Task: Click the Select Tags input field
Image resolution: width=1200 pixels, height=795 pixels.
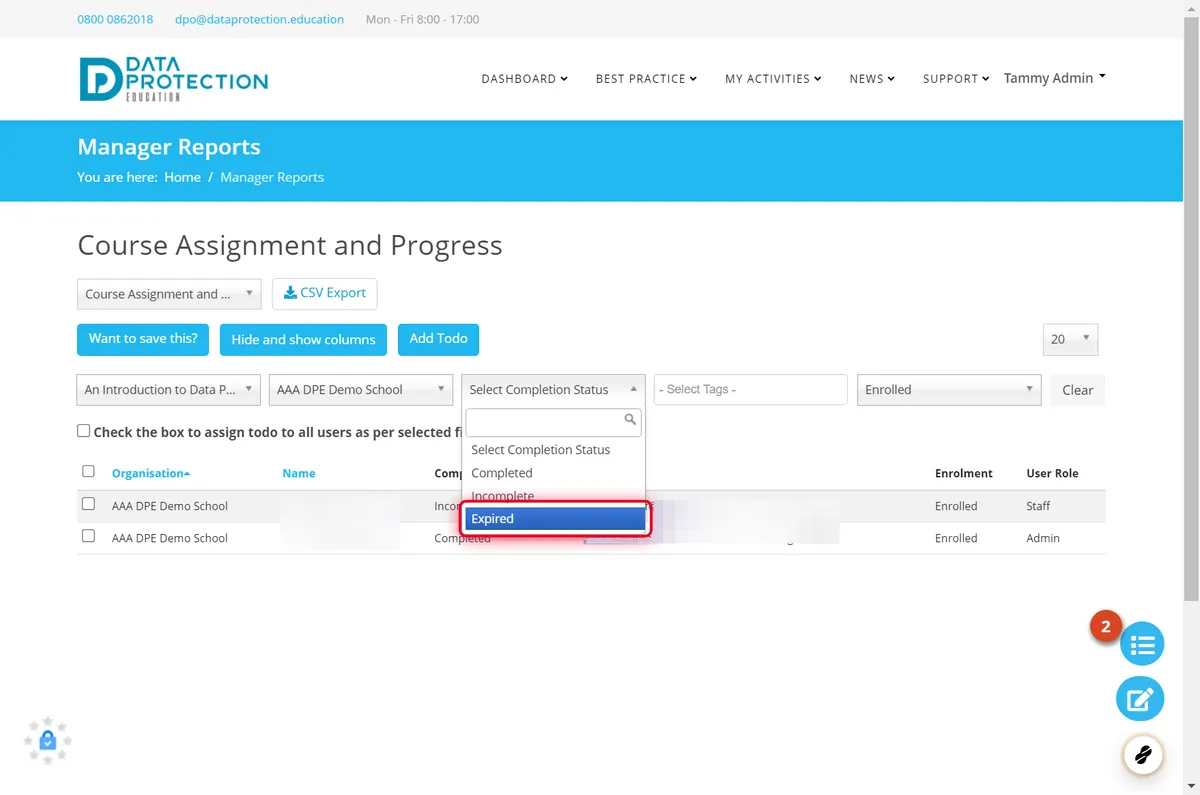Action: (x=751, y=390)
